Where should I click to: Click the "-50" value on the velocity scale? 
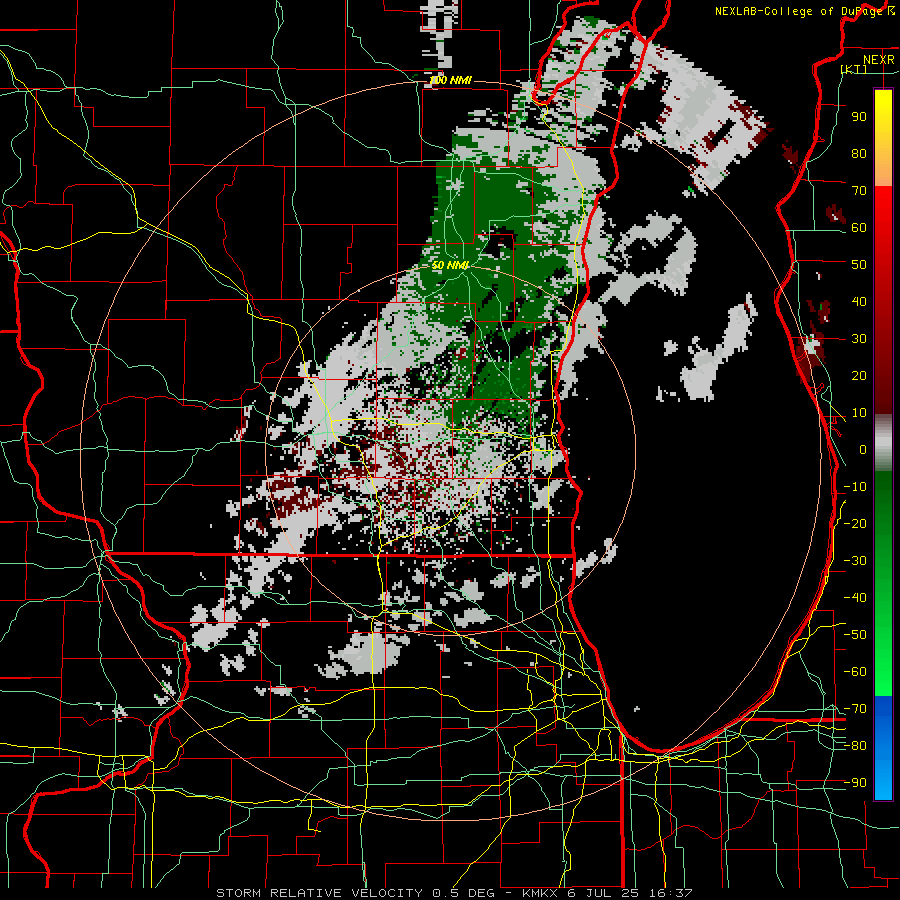tap(855, 635)
